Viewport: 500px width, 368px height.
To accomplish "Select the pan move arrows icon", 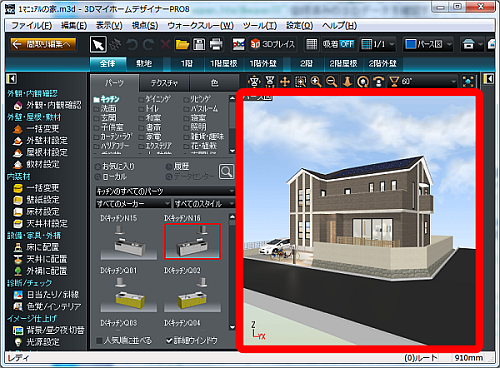I will pyautogui.click(x=285, y=81).
